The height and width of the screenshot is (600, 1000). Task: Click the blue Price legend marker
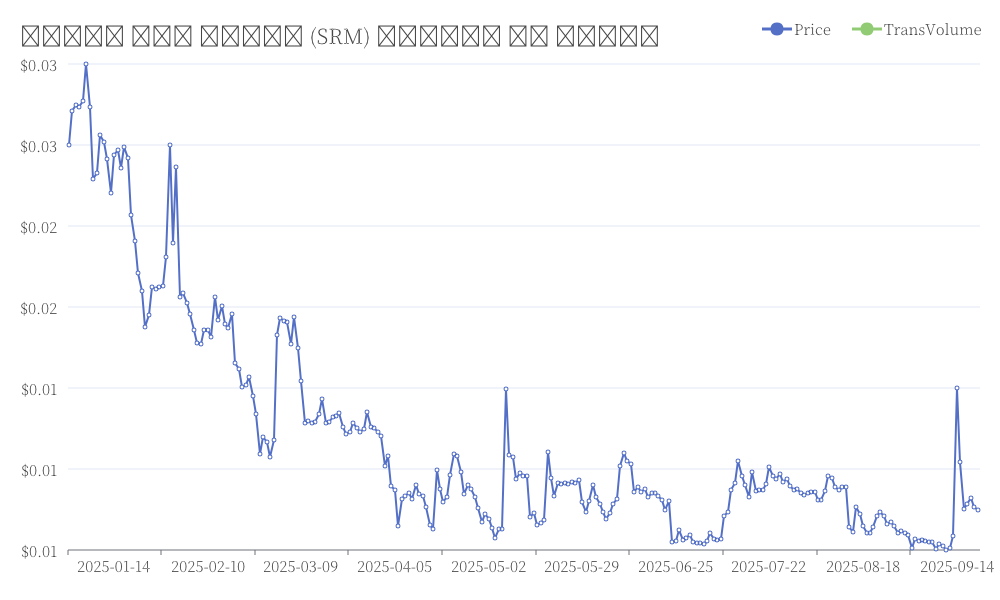[776, 29]
